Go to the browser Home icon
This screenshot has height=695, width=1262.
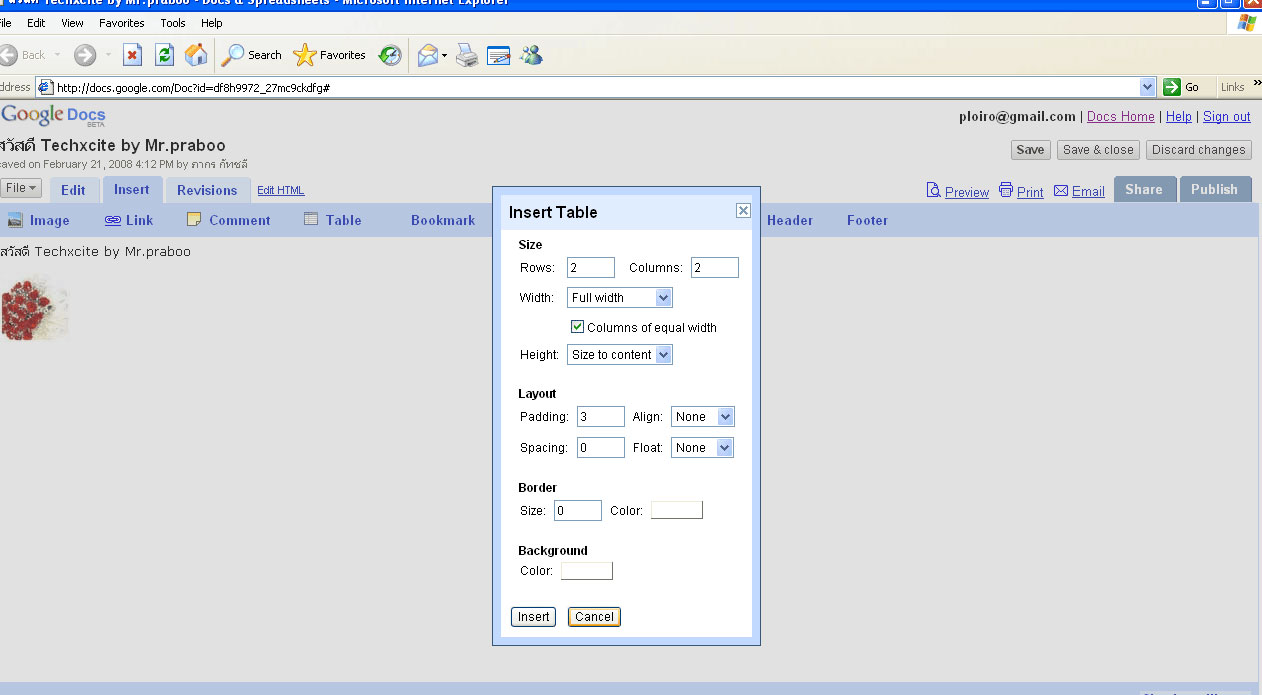tap(196, 55)
